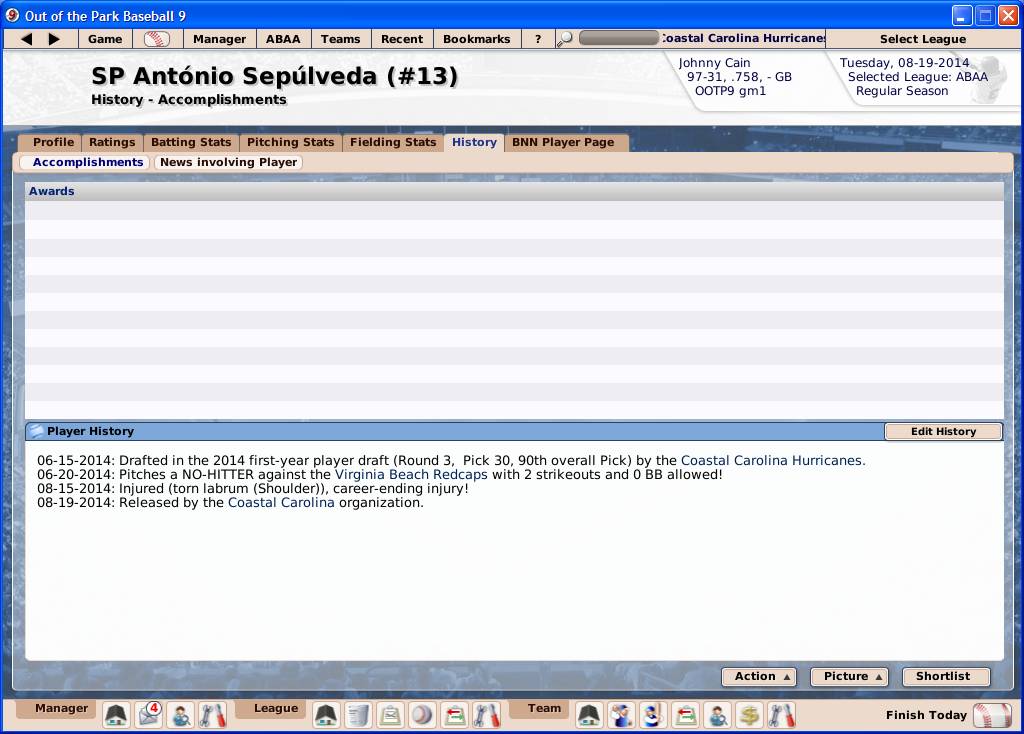The image size is (1024, 734).
Task: Switch to the Ratings tab
Action: pyautogui.click(x=112, y=142)
